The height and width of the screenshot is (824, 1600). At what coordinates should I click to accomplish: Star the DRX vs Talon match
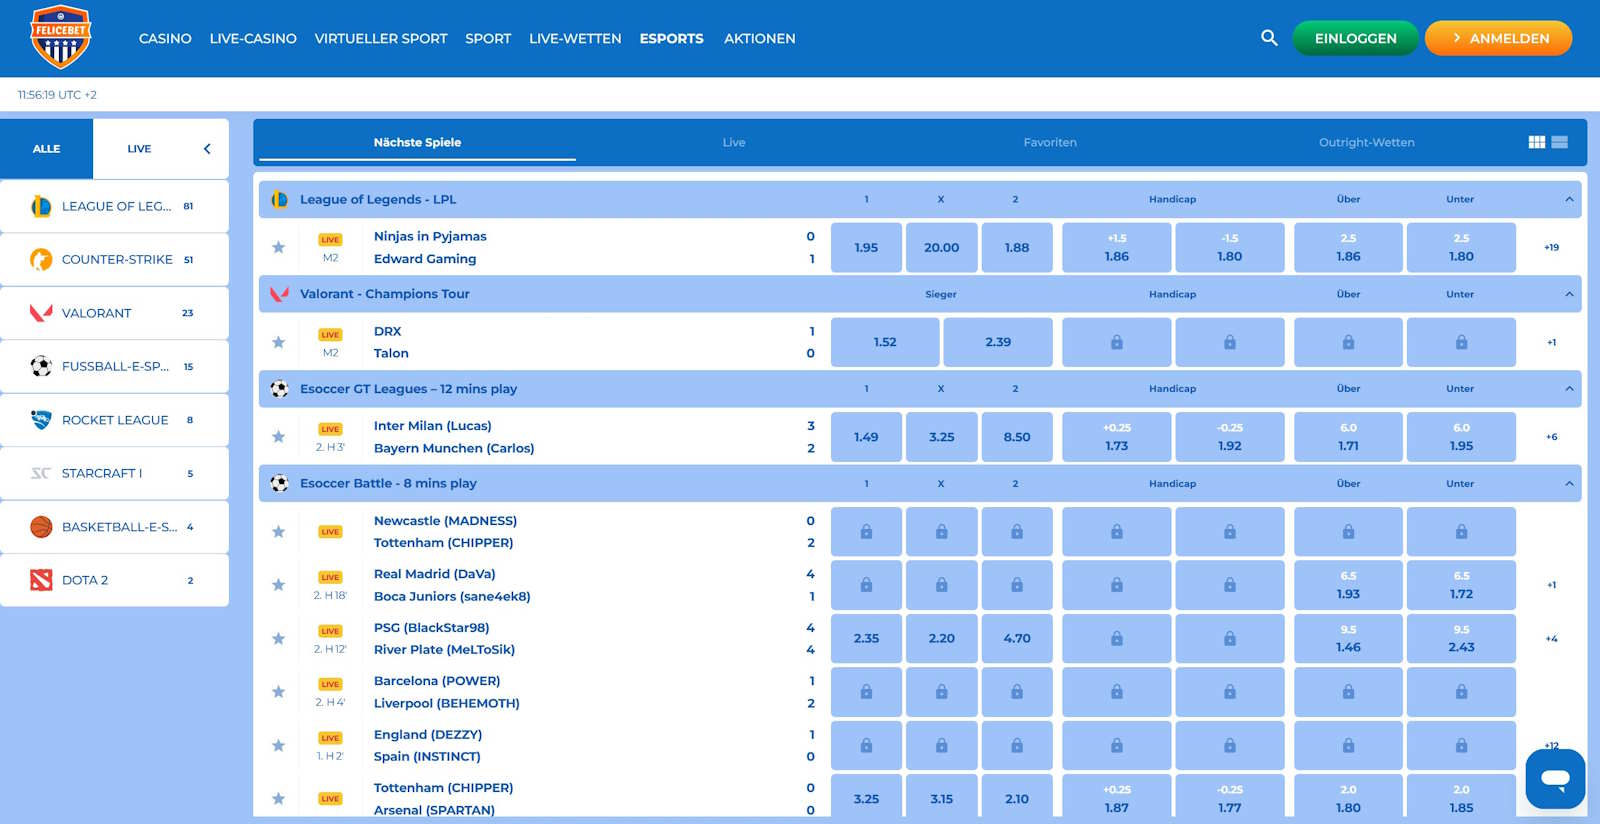[279, 342]
